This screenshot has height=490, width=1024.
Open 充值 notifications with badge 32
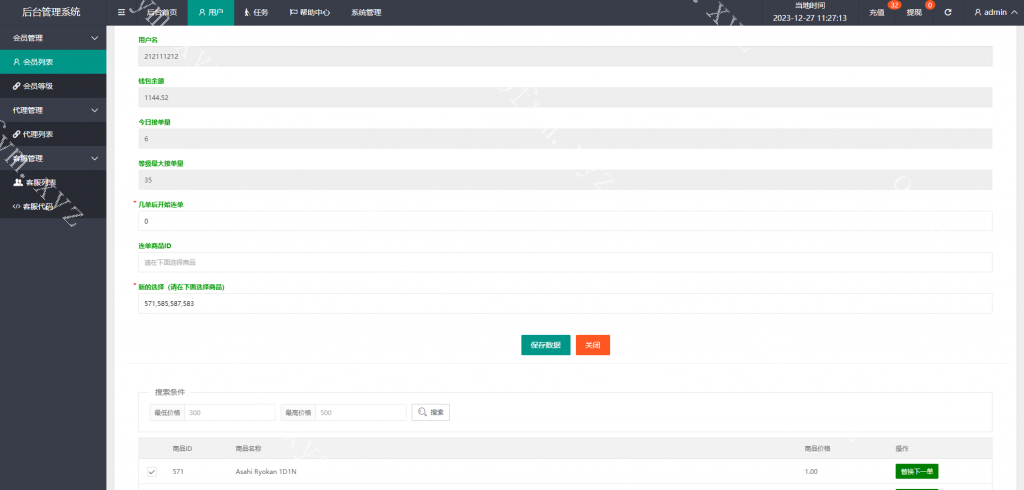coord(877,12)
